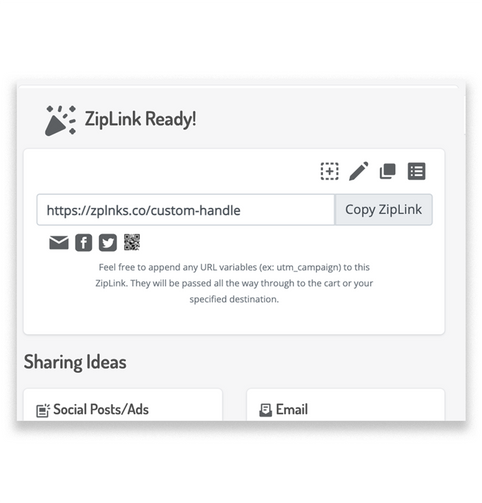Click the URL variables help text
This screenshot has height=503, width=482.
pyautogui.click(x=234, y=283)
